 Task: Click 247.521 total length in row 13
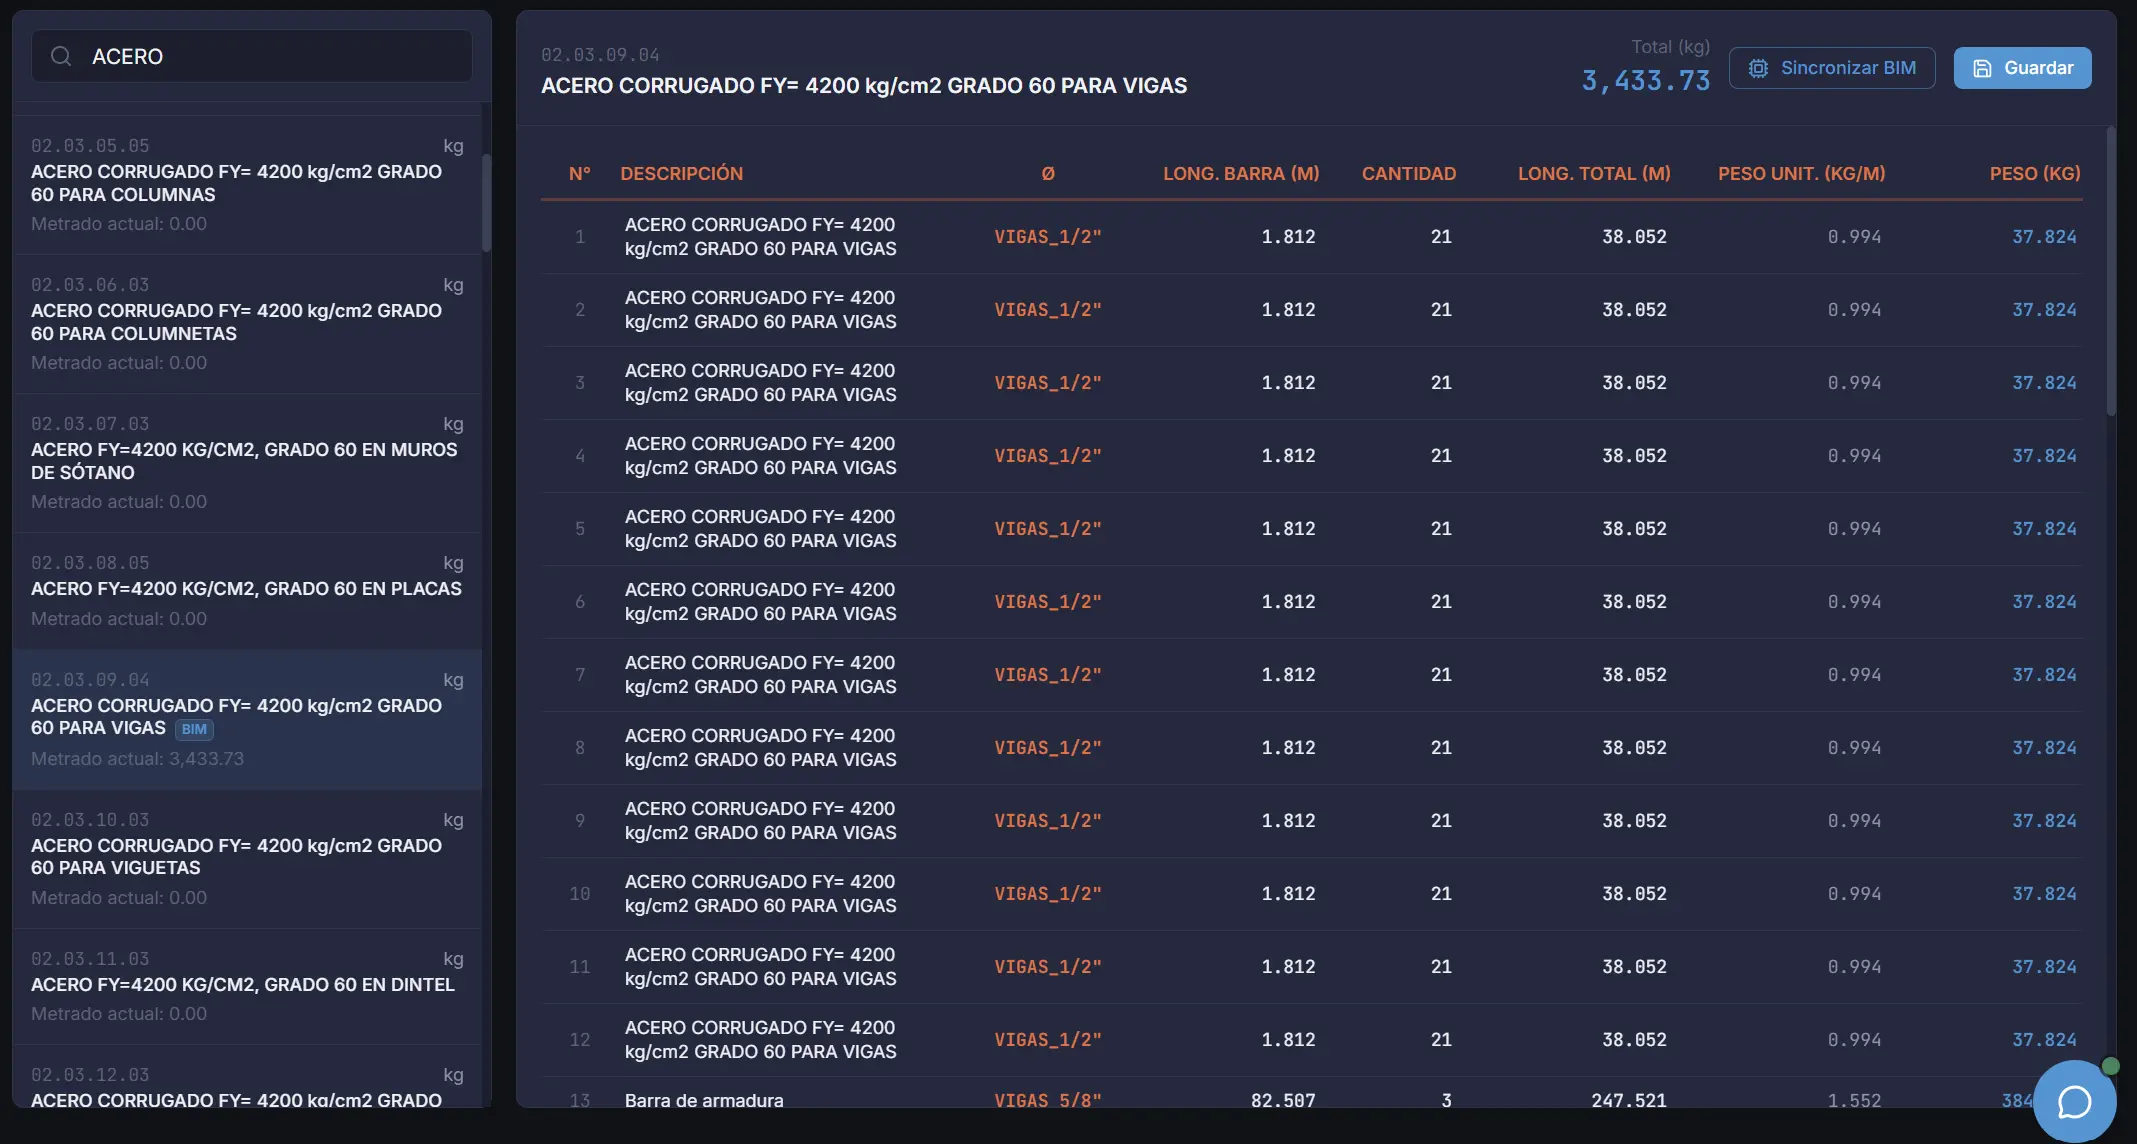pos(1629,1099)
